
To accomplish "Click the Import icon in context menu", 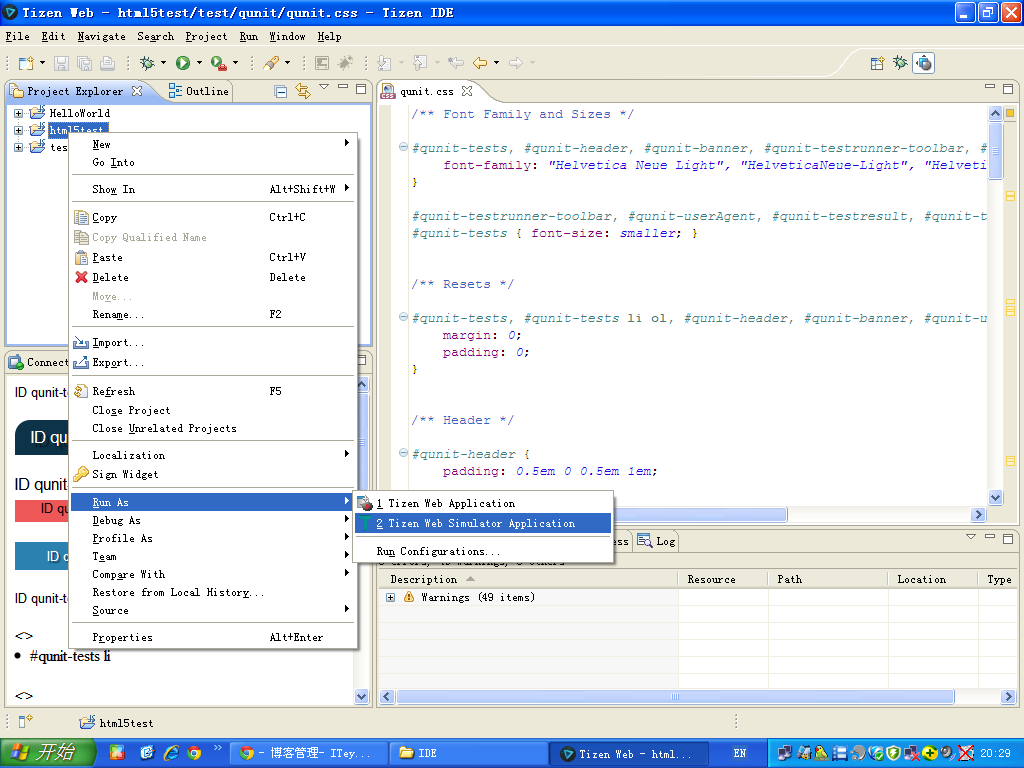I will [x=82, y=342].
